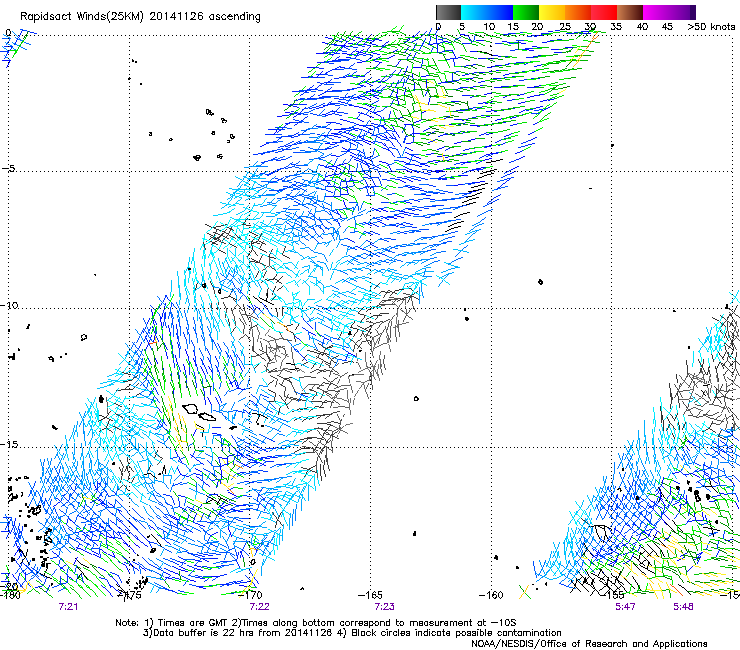Image resolution: width=740 pixels, height=650 pixels.
Task: Click the '25' legend scale label
Action: [x=564, y=27]
